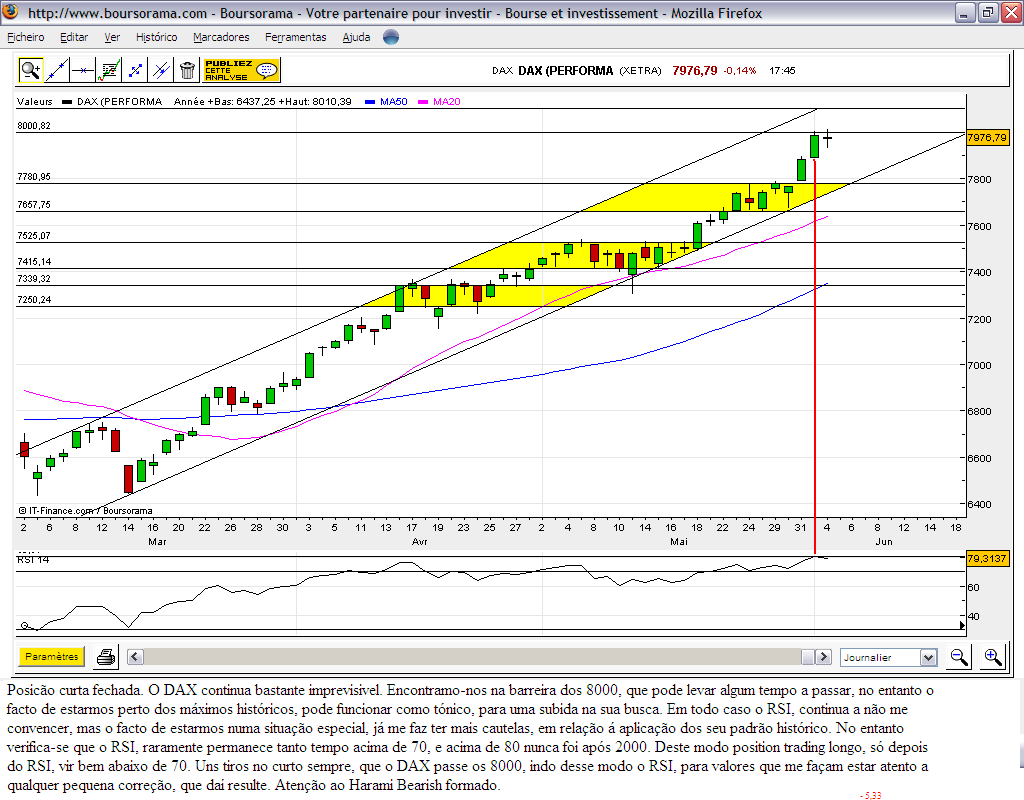Open the Paramètres button
Screen dimensions: 1024x800
(x=52, y=656)
